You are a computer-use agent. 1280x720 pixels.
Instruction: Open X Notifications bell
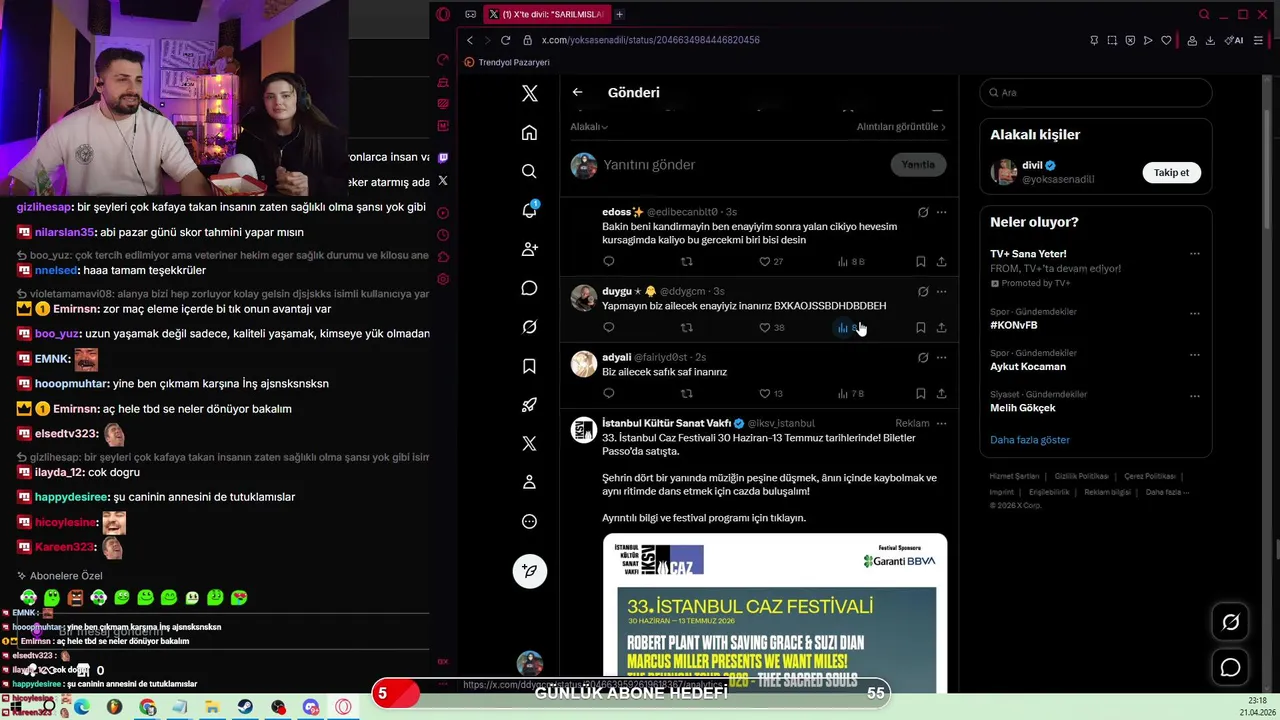coord(529,210)
